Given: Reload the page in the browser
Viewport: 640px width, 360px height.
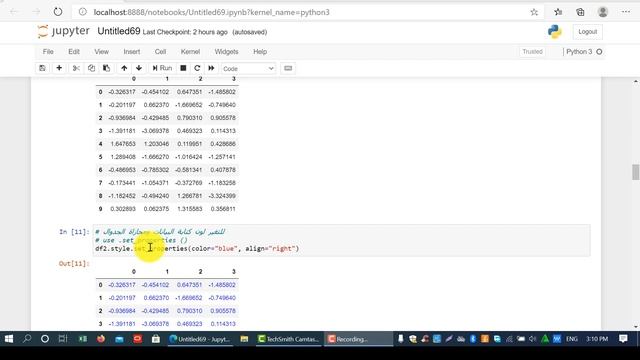Looking at the screenshot, I should coord(58,12).
